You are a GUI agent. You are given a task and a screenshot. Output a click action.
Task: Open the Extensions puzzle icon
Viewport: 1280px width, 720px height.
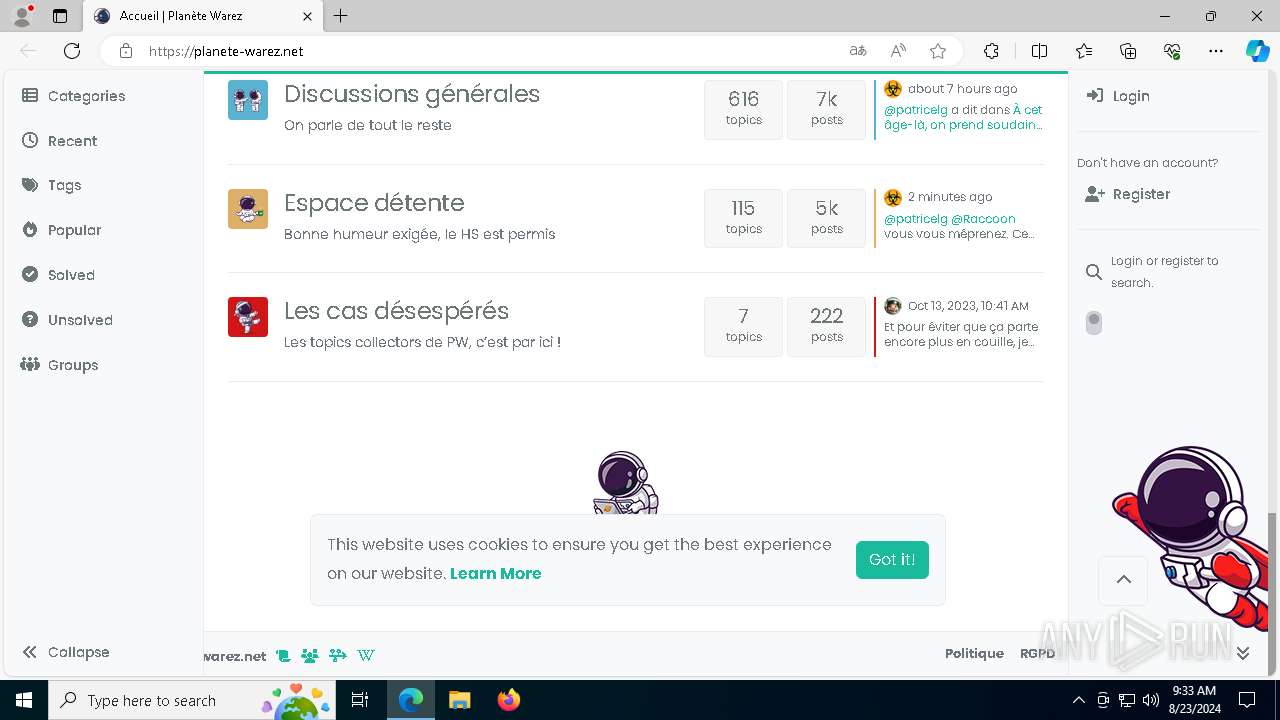coord(991,51)
